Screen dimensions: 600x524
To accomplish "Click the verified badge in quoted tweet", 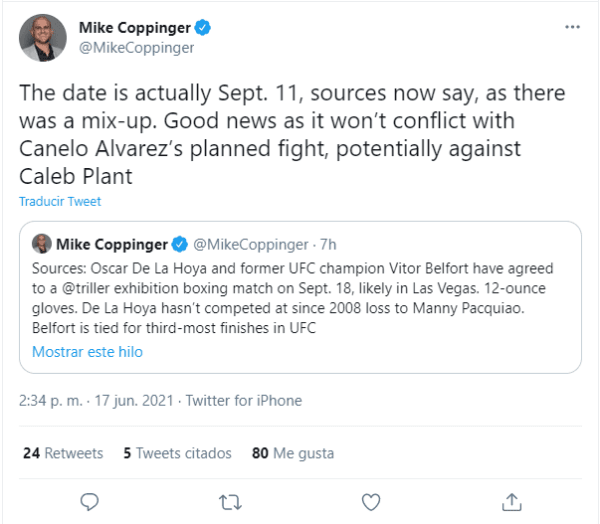I will (180, 245).
